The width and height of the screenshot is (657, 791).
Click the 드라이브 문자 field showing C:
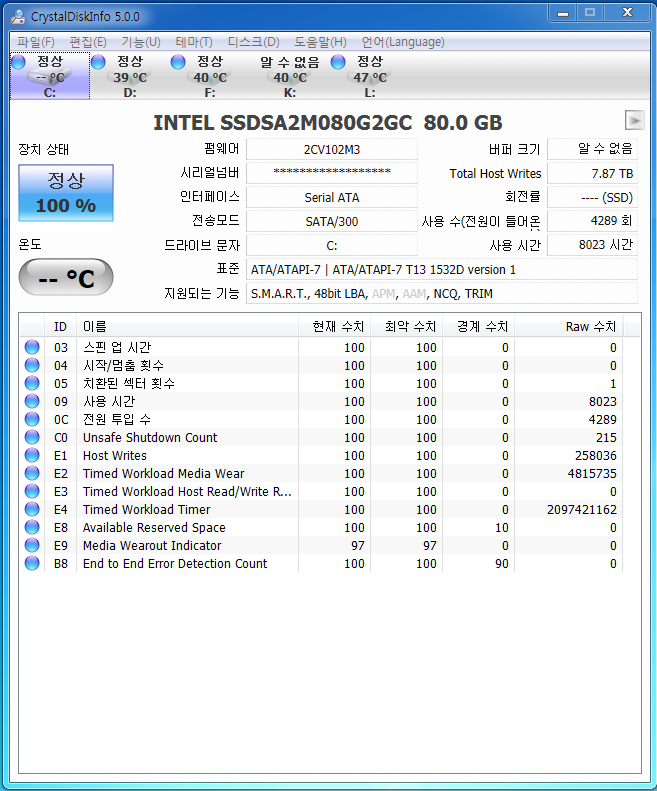(332, 245)
